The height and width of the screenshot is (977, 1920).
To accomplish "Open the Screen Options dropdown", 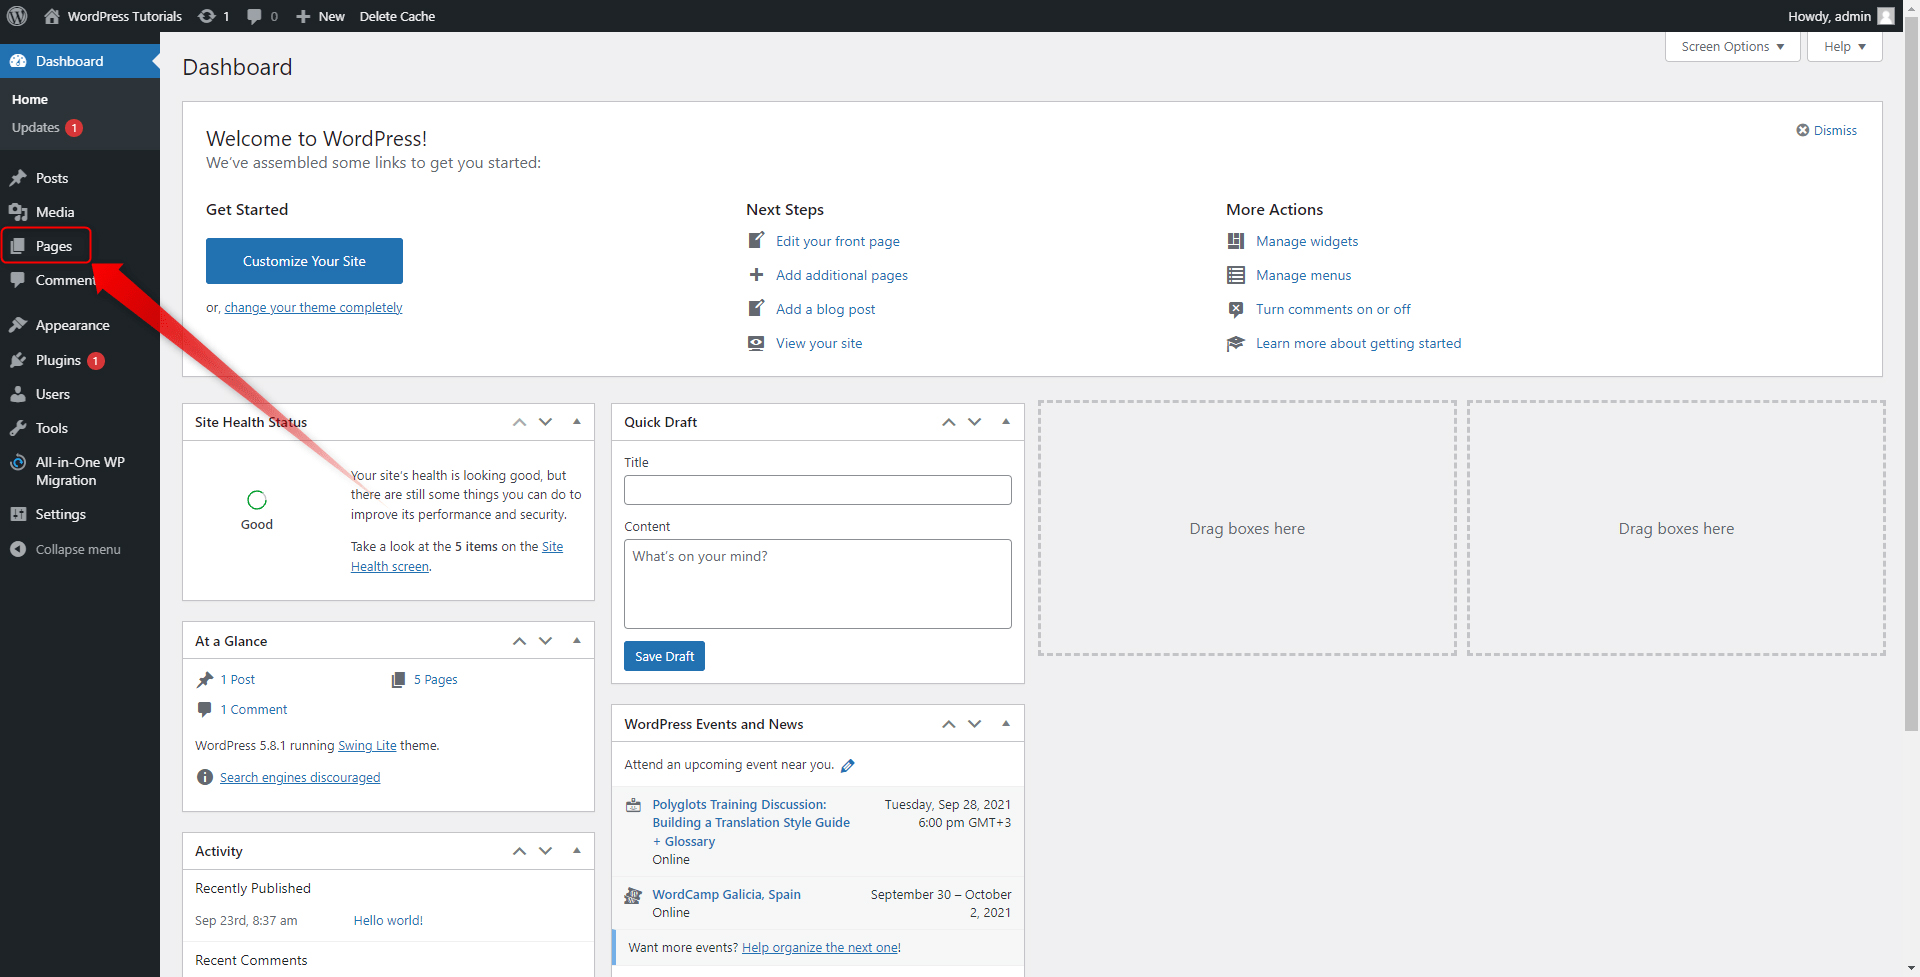I will coord(1733,46).
